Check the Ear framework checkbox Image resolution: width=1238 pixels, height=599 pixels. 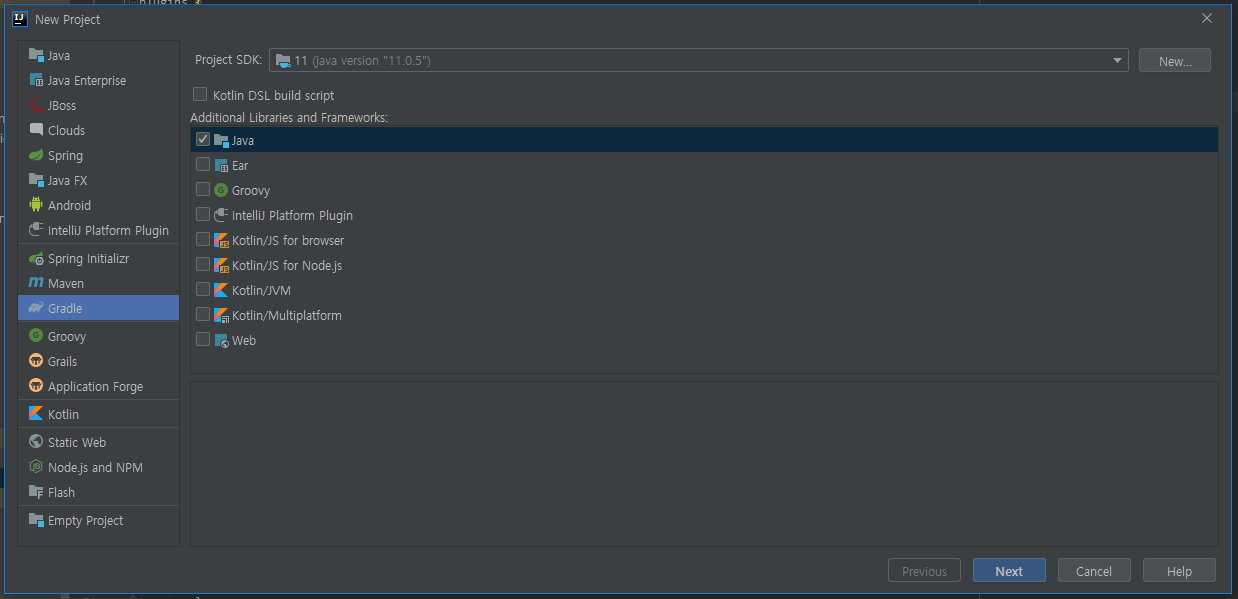203,165
